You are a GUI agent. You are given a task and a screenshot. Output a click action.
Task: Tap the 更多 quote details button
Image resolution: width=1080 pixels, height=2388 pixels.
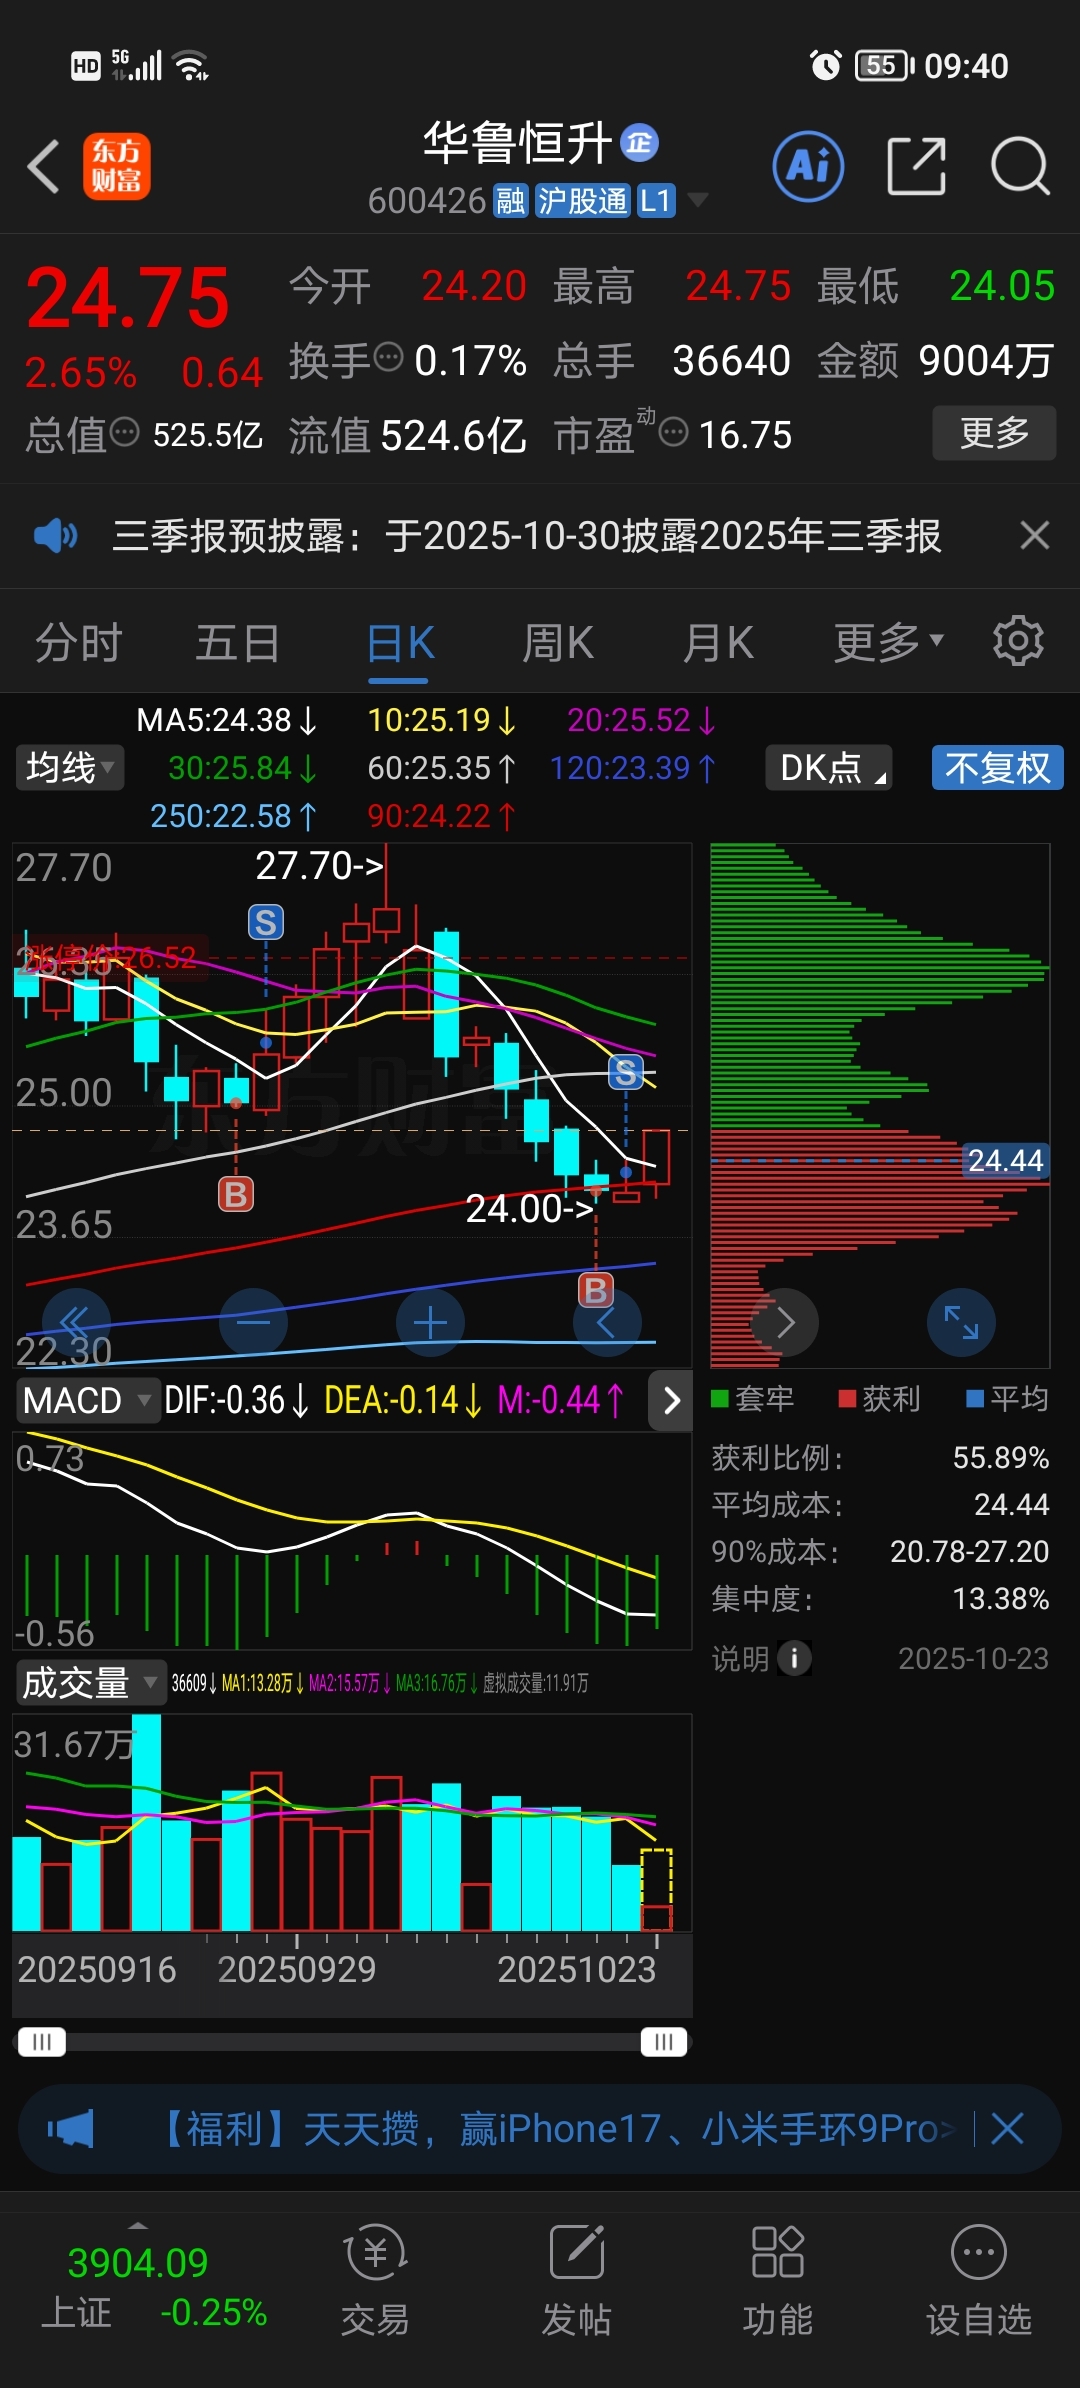point(994,433)
